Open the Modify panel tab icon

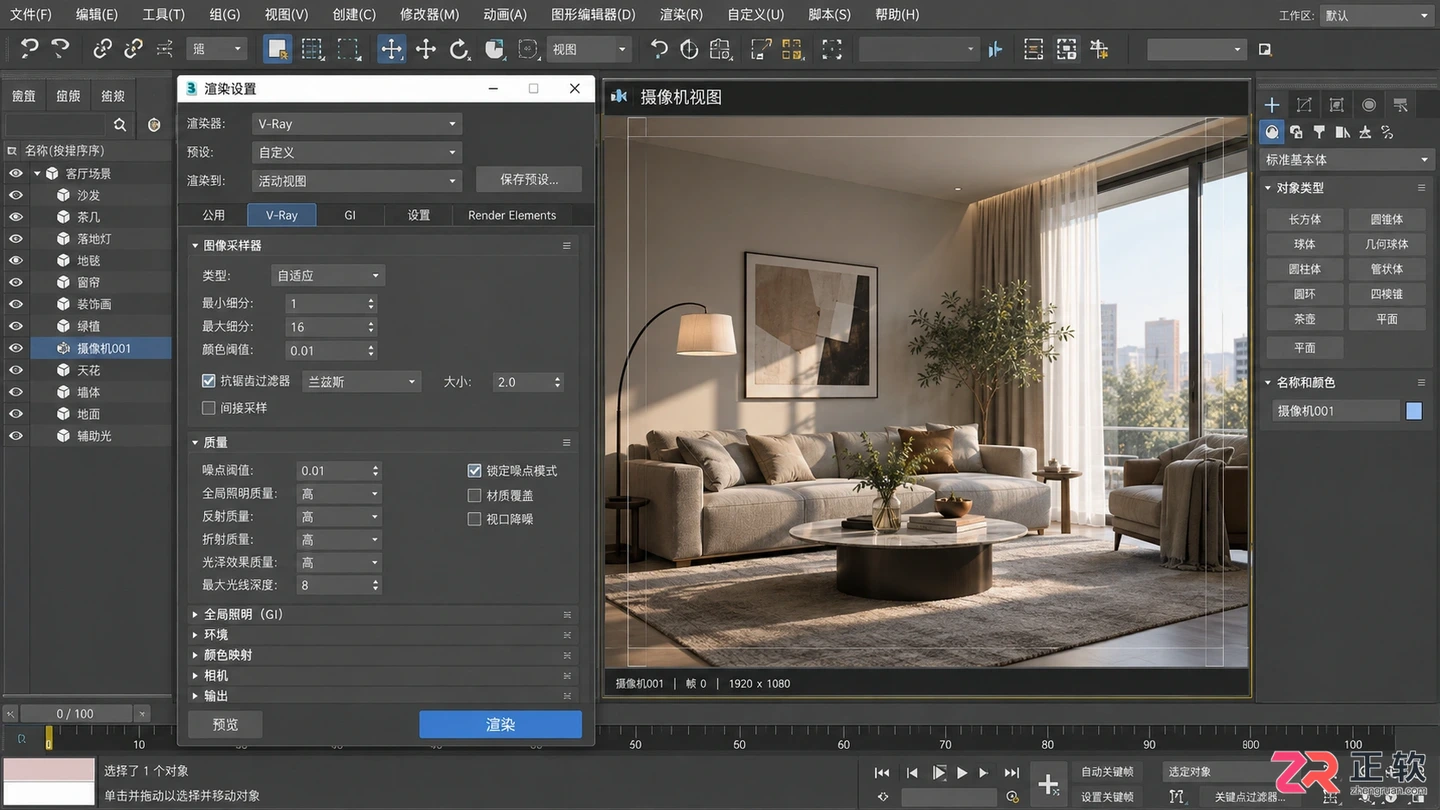[1304, 105]
